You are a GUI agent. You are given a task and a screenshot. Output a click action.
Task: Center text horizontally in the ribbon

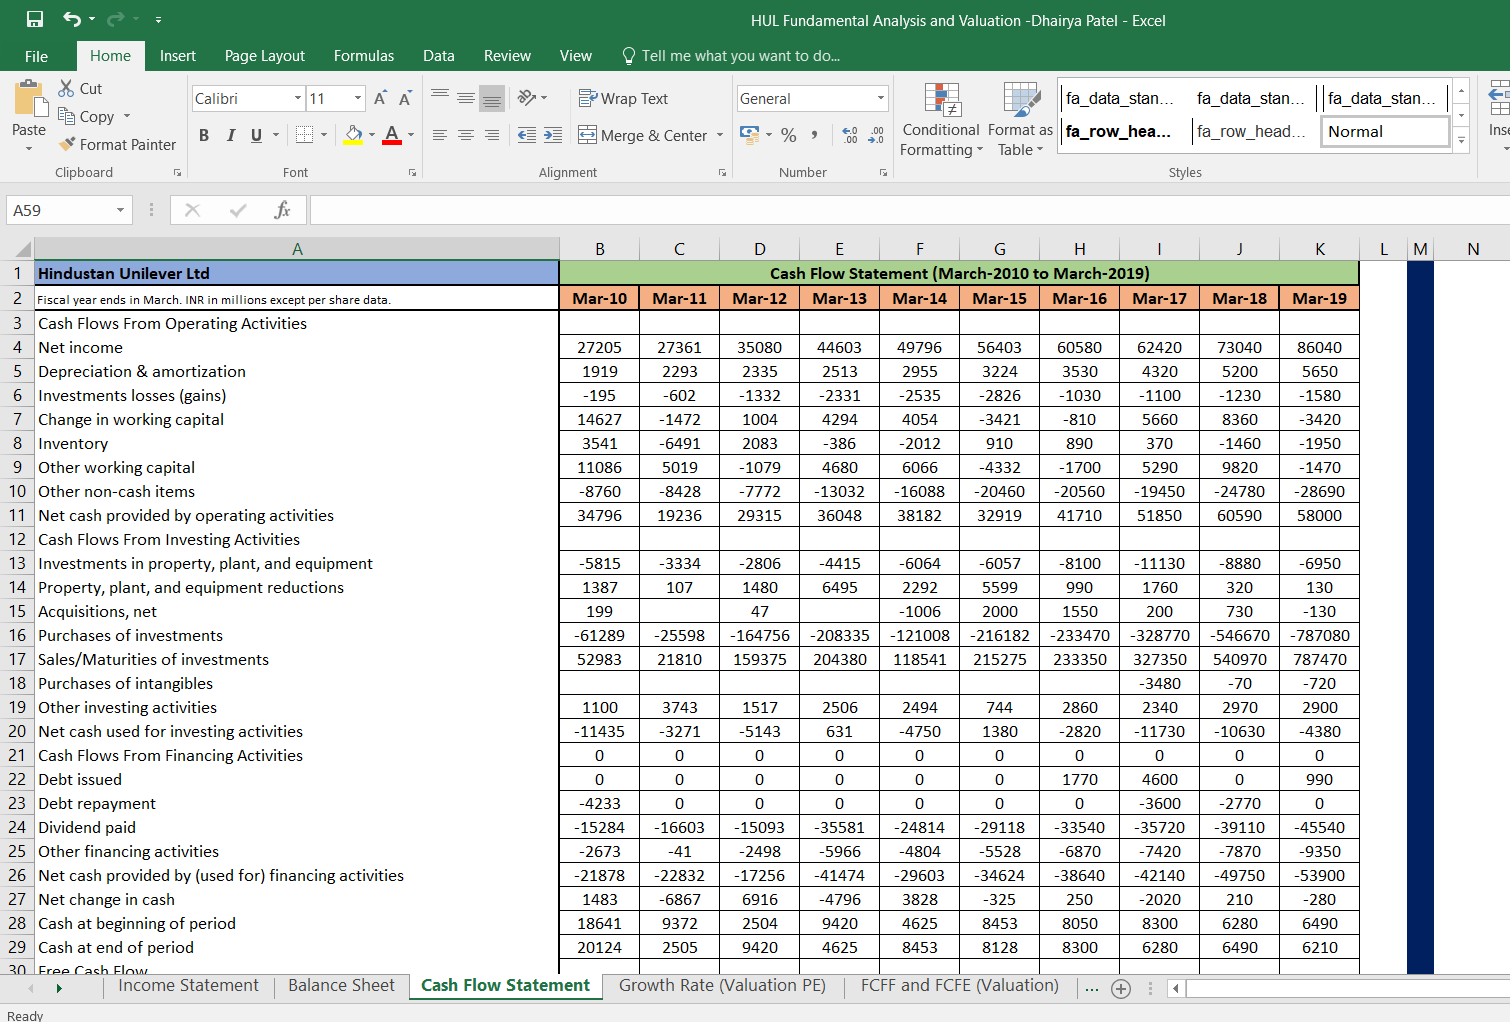pyautogui.click(x=466, y=135)
